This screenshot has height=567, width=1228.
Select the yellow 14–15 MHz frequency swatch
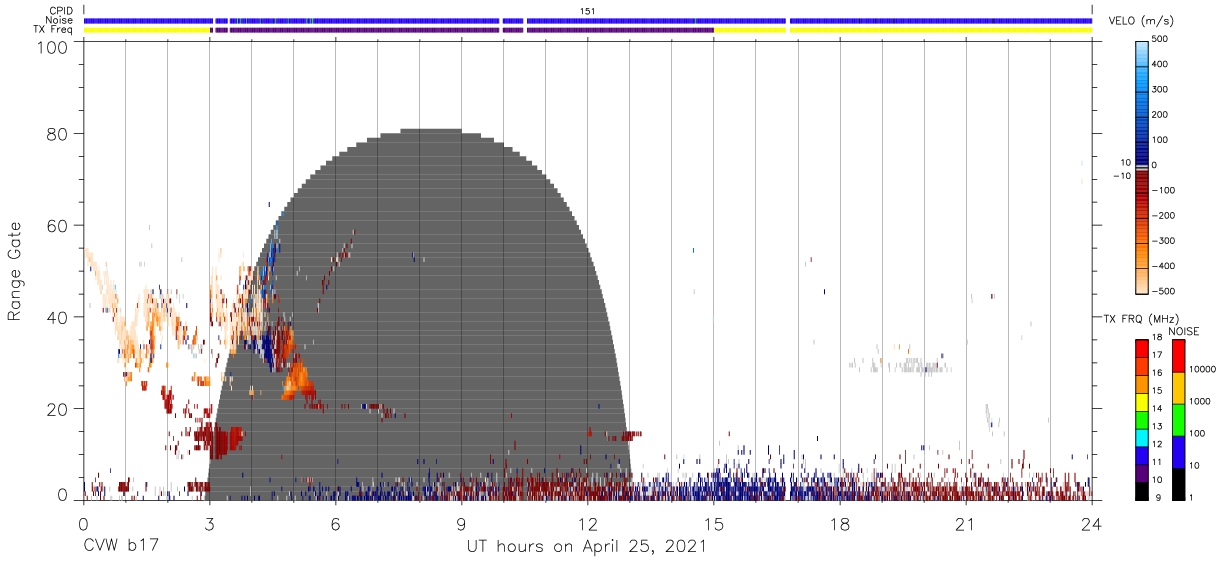tap(1142, 401)
